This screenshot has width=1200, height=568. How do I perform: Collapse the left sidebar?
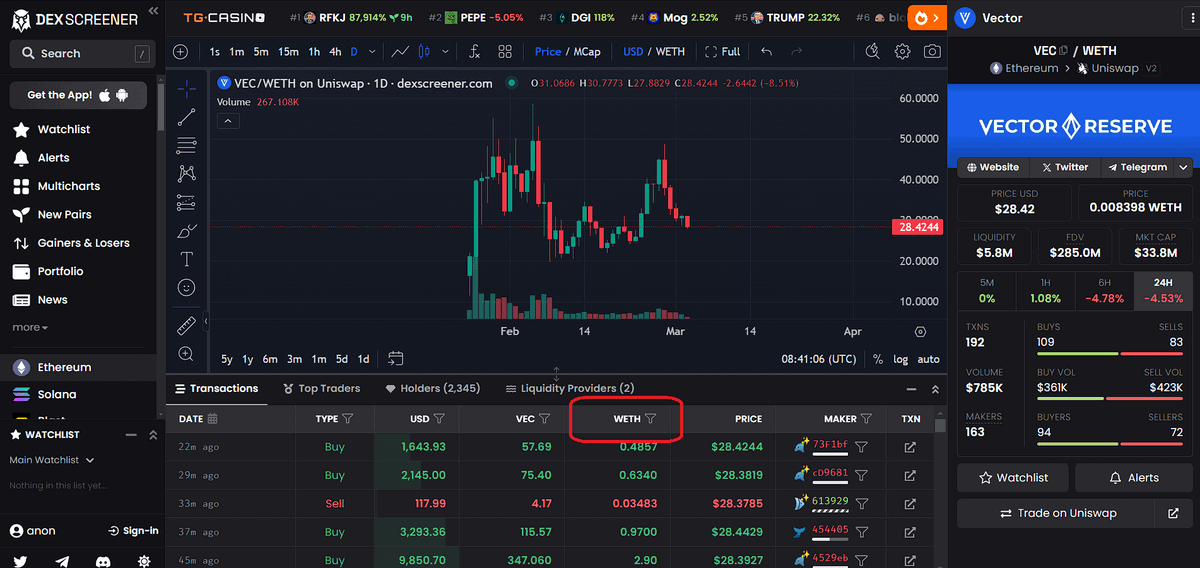(x=152, y=11)
